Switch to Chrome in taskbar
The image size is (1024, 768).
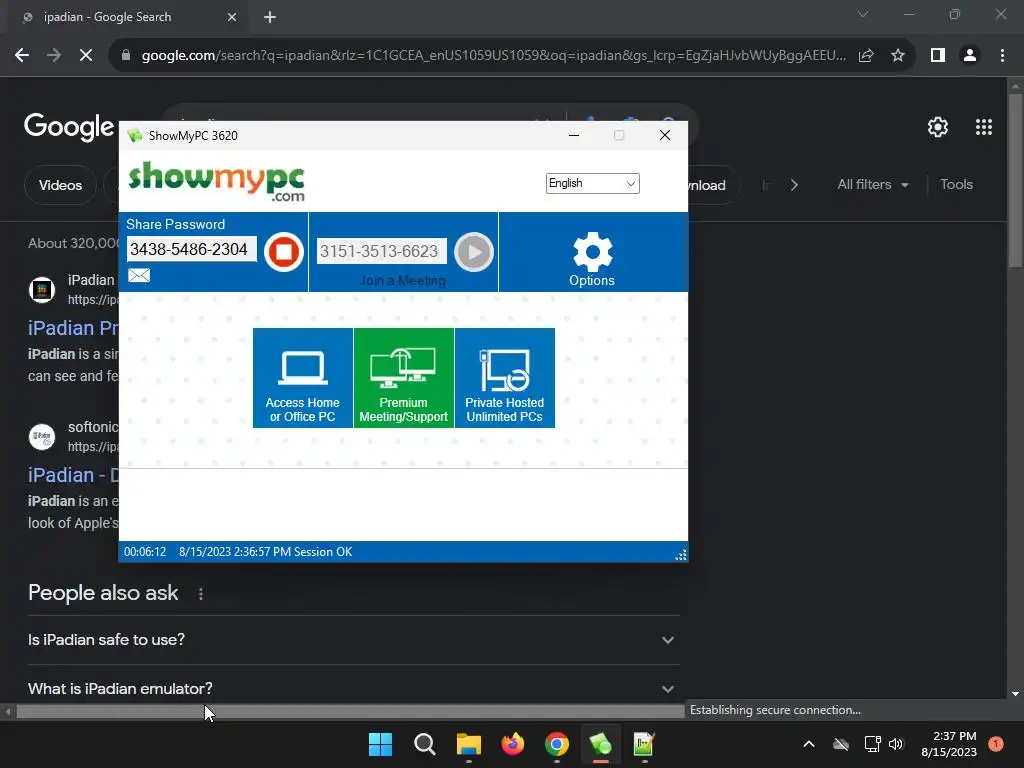(x=556, y=744)
